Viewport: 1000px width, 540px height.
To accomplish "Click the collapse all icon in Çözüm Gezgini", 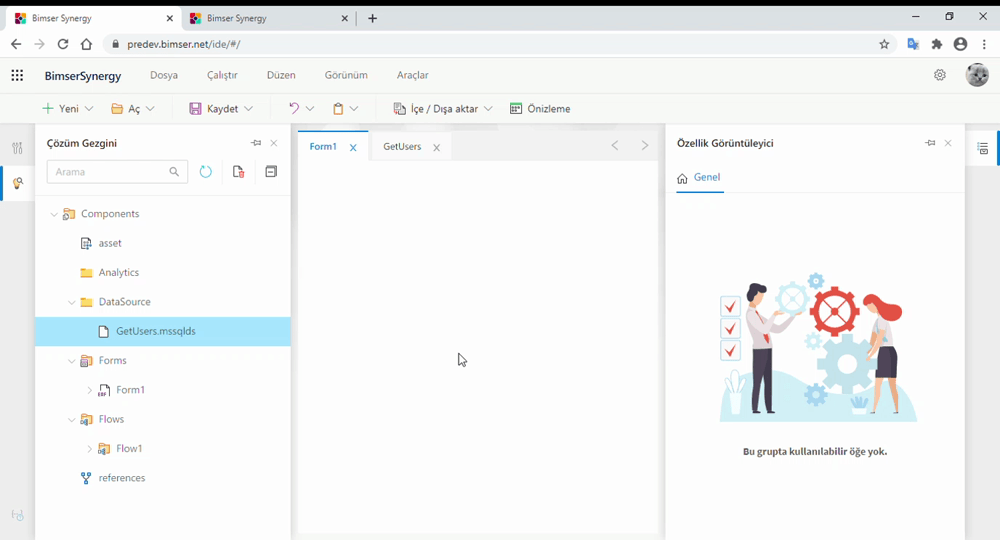I will [x=270, y=172].
